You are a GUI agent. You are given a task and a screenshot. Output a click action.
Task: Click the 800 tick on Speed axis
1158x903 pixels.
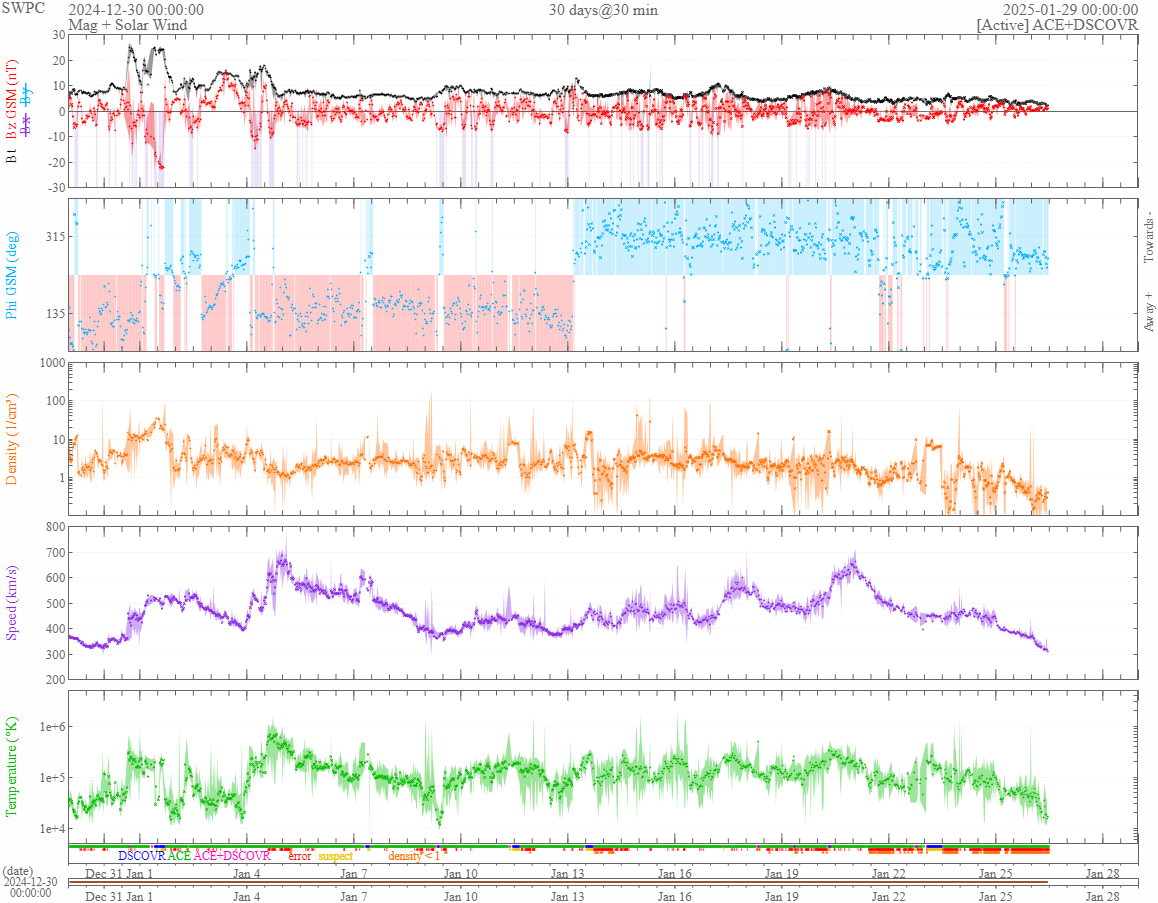click(55, 526)
